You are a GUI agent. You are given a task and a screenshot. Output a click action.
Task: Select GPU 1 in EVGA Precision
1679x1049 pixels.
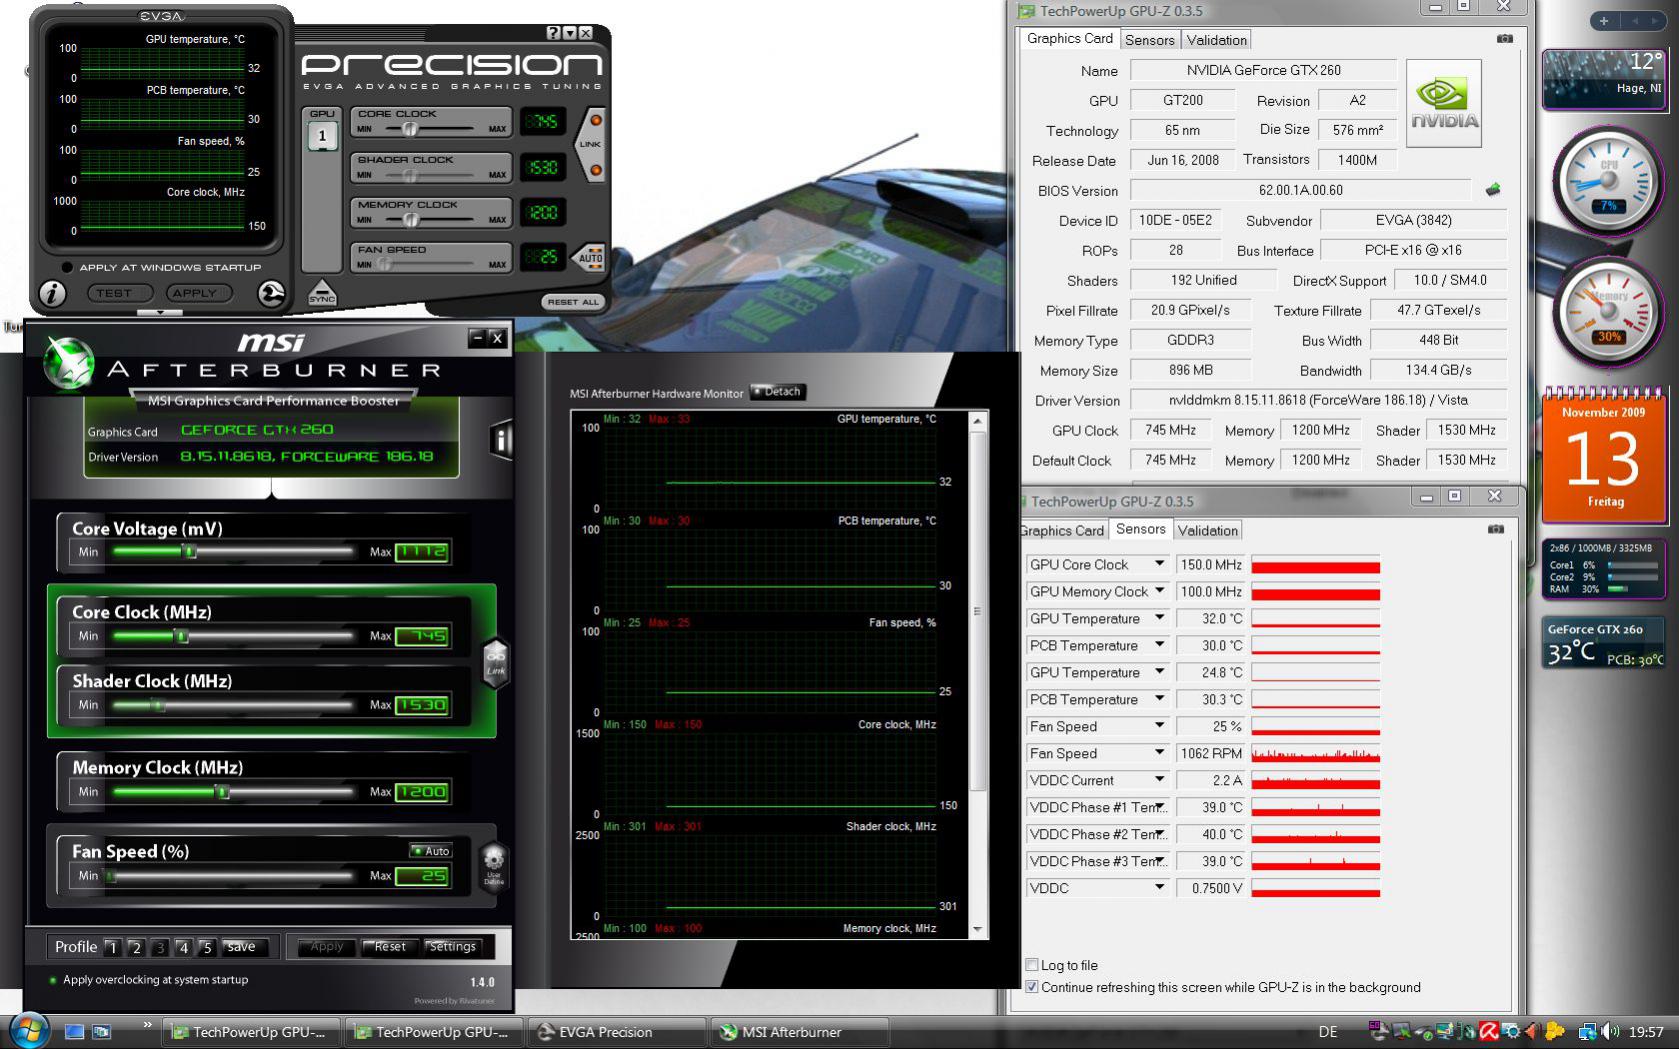pyautogui.click(x=322, y=136)
